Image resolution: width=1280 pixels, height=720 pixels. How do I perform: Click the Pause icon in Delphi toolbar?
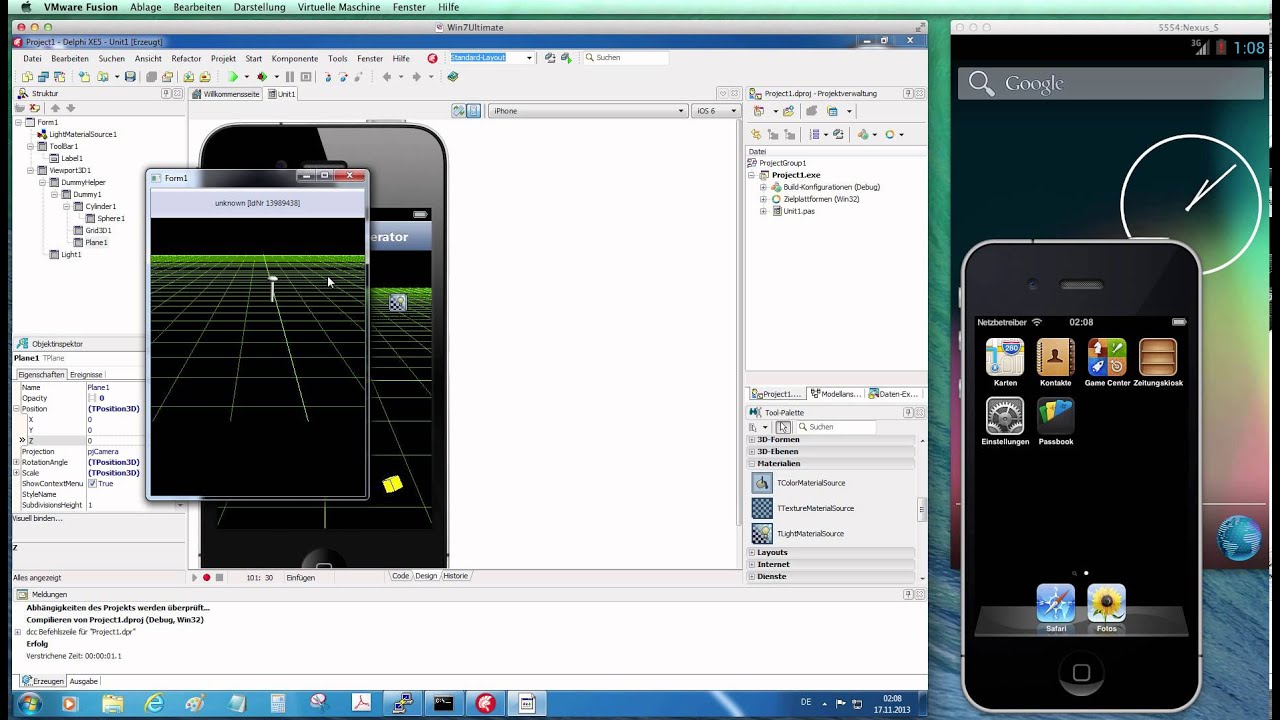290,77
